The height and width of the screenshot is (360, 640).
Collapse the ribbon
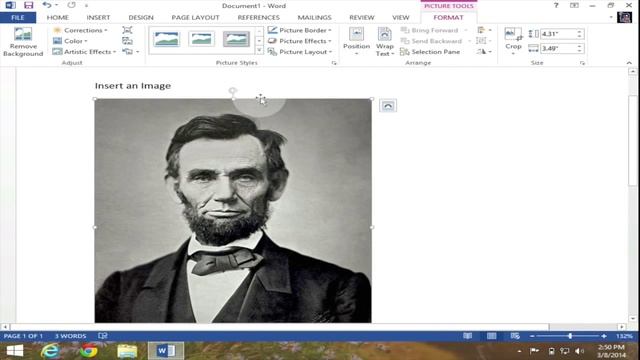click(x=629, y=63)
